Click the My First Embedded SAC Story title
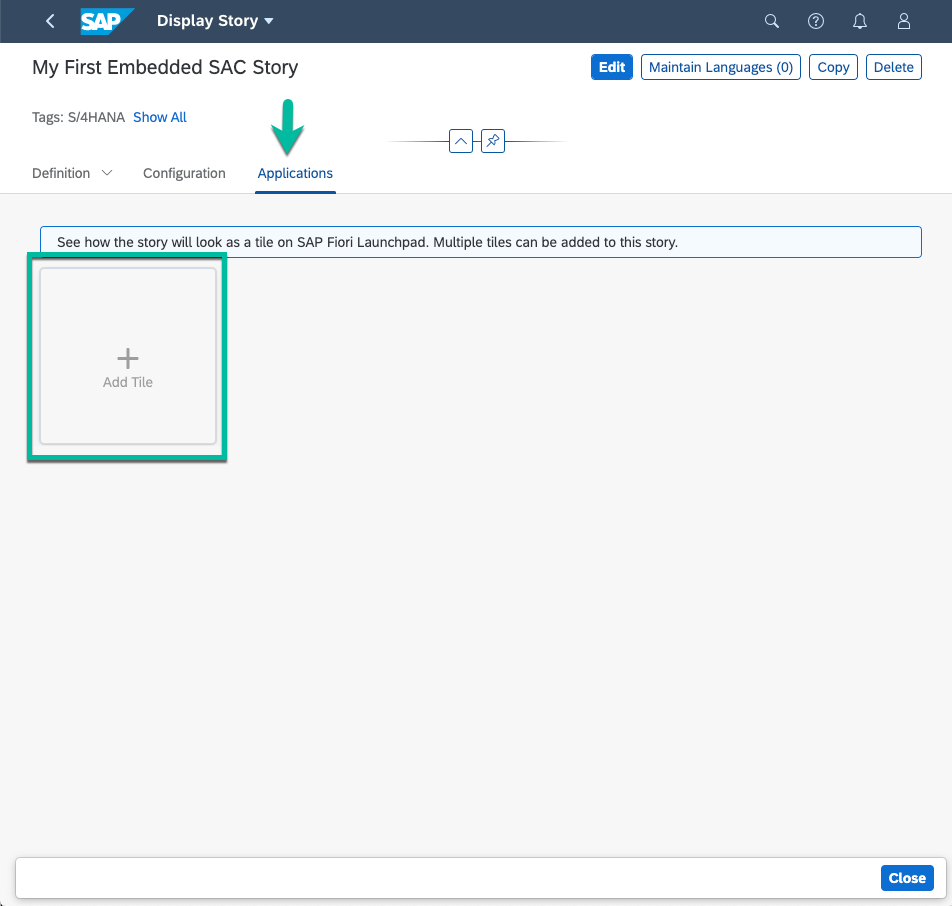Image resolution: width=952 pixels, height=906 pixels. click(x=165, y=67)
